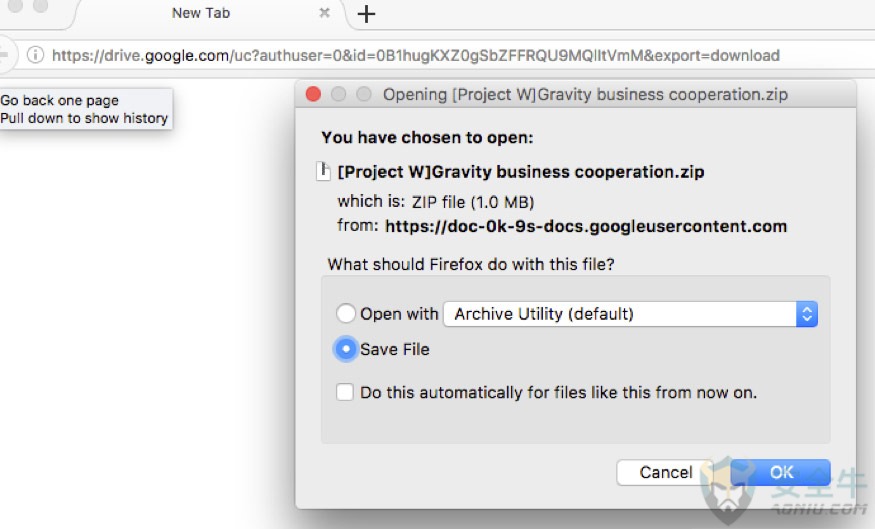Open the Archive Utility application dropdown

coord(631,314)
